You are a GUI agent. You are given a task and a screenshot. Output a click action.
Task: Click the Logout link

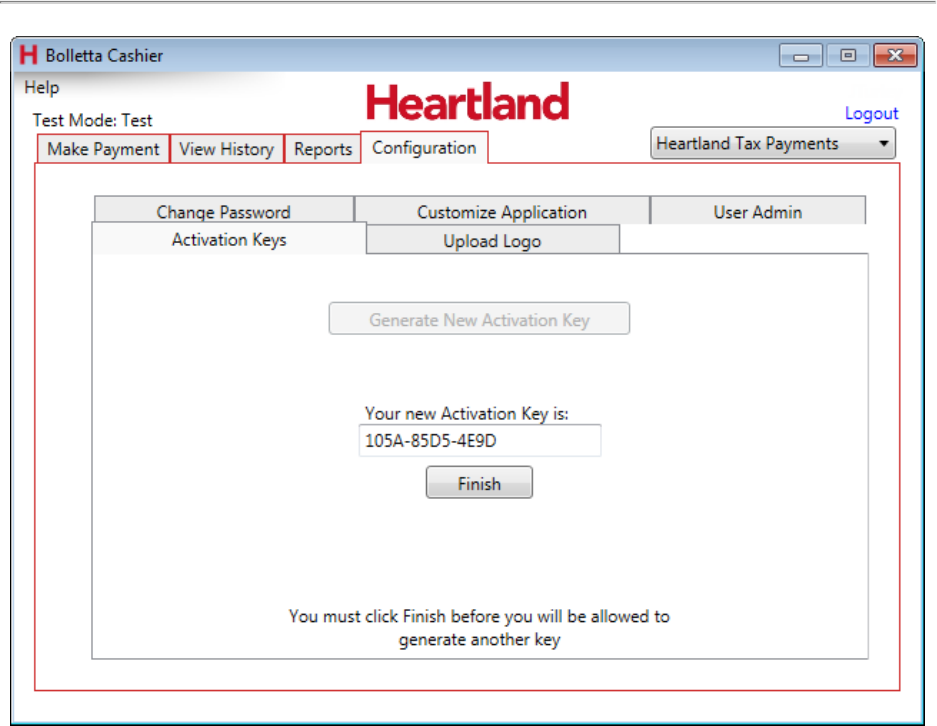[871, 114]
